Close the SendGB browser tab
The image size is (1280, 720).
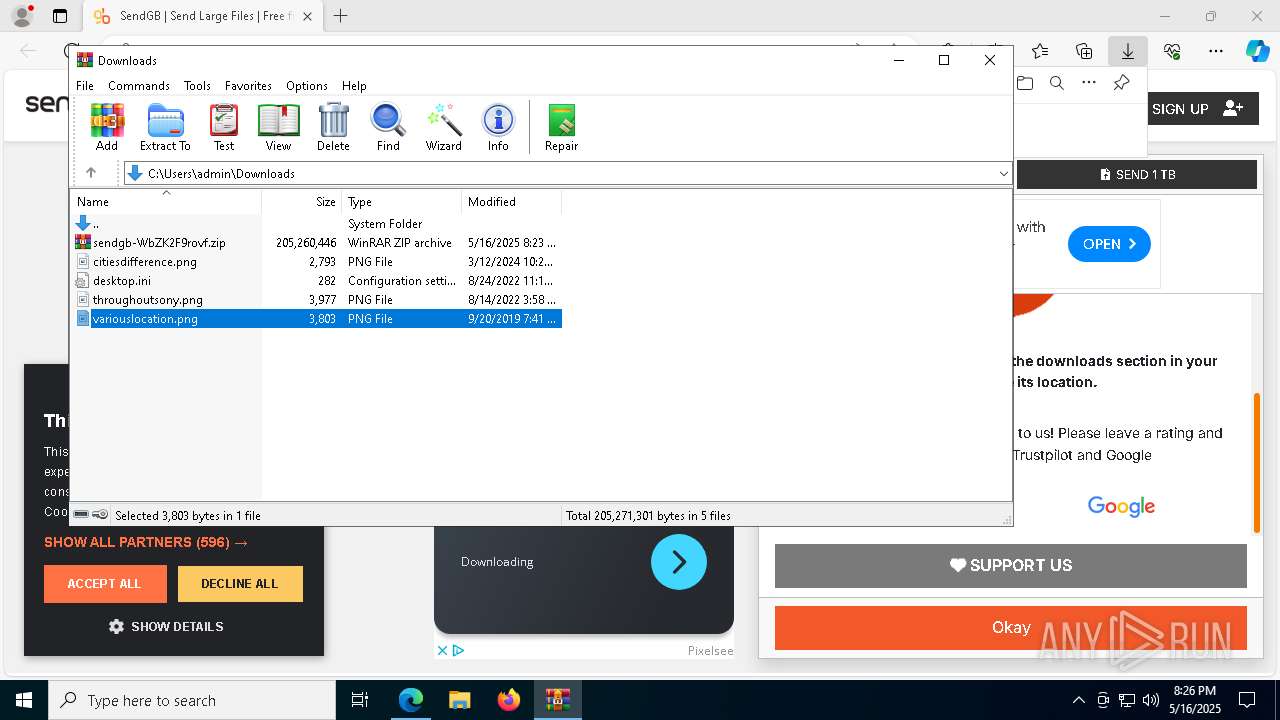[308, 16]
